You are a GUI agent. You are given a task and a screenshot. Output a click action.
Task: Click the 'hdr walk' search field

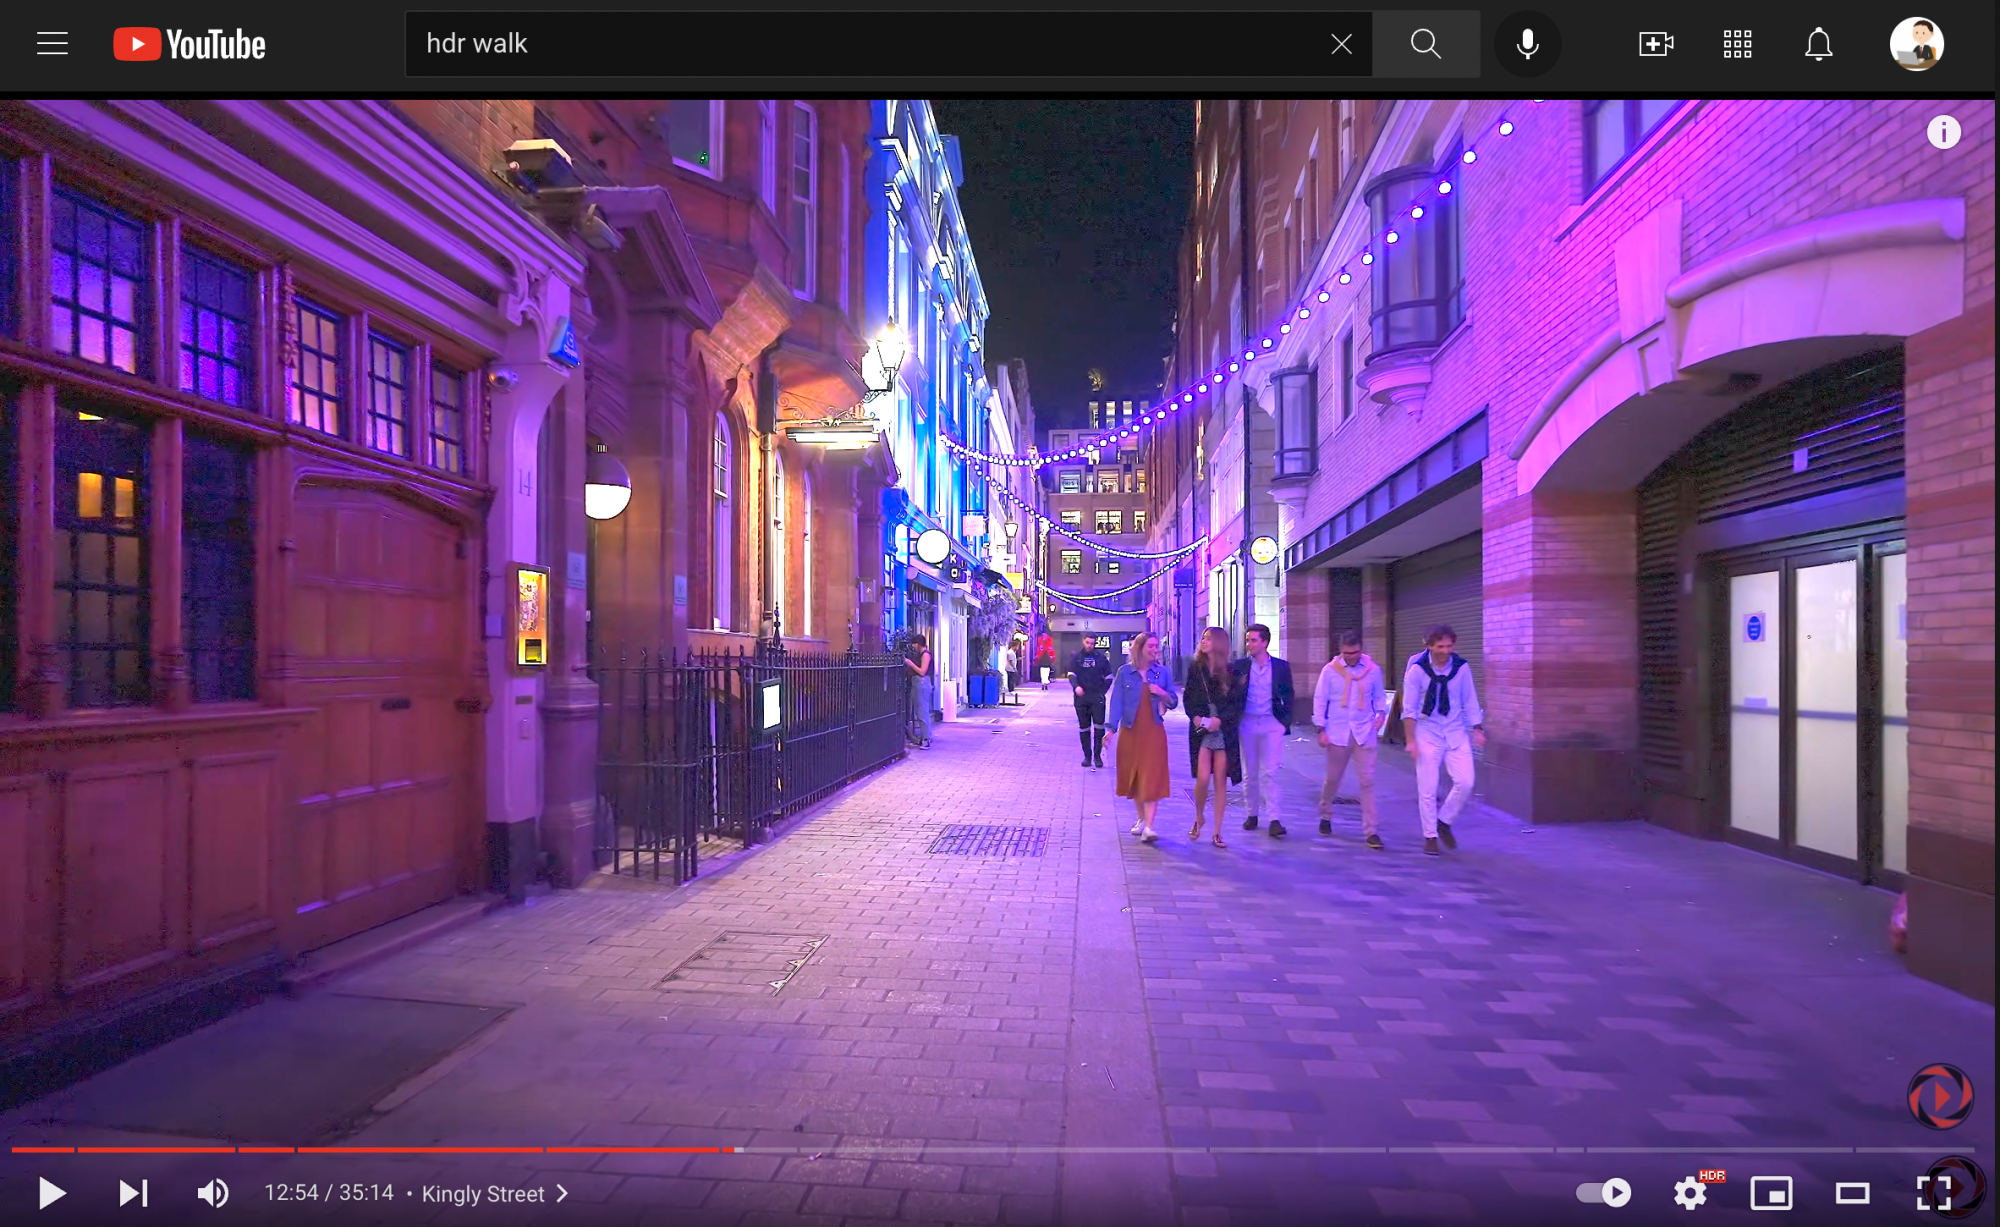coord(860,44)
